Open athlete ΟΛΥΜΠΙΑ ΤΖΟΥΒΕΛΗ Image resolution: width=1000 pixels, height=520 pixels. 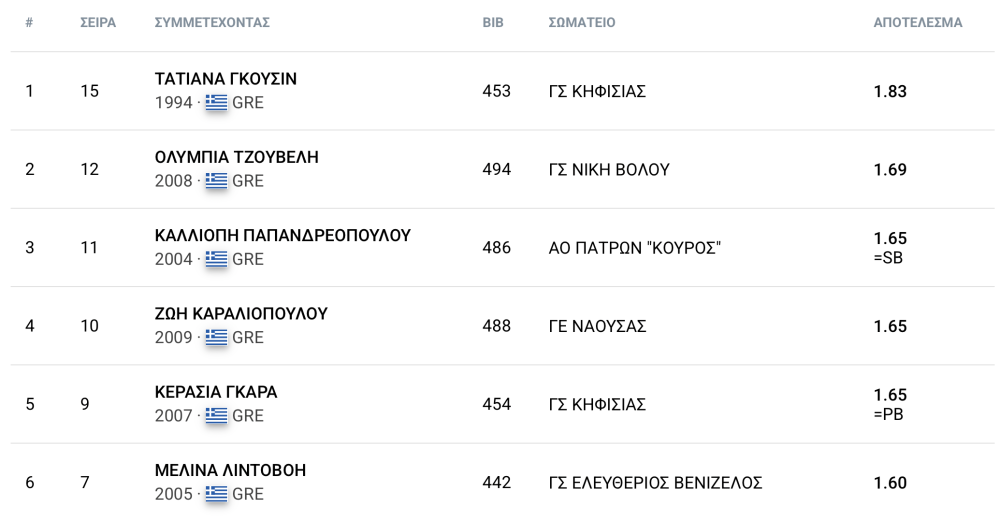pyautogui.click(x=237, y=157)
